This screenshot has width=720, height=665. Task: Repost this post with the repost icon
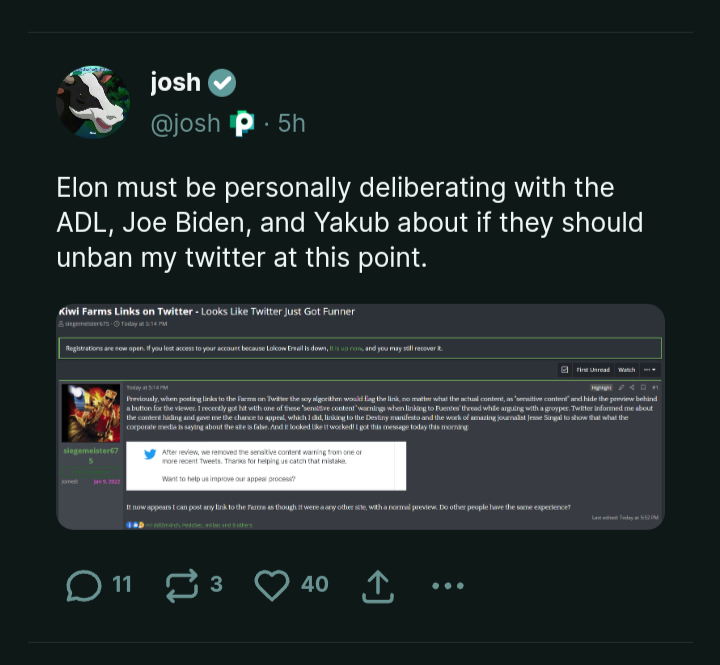coord(181,586)
